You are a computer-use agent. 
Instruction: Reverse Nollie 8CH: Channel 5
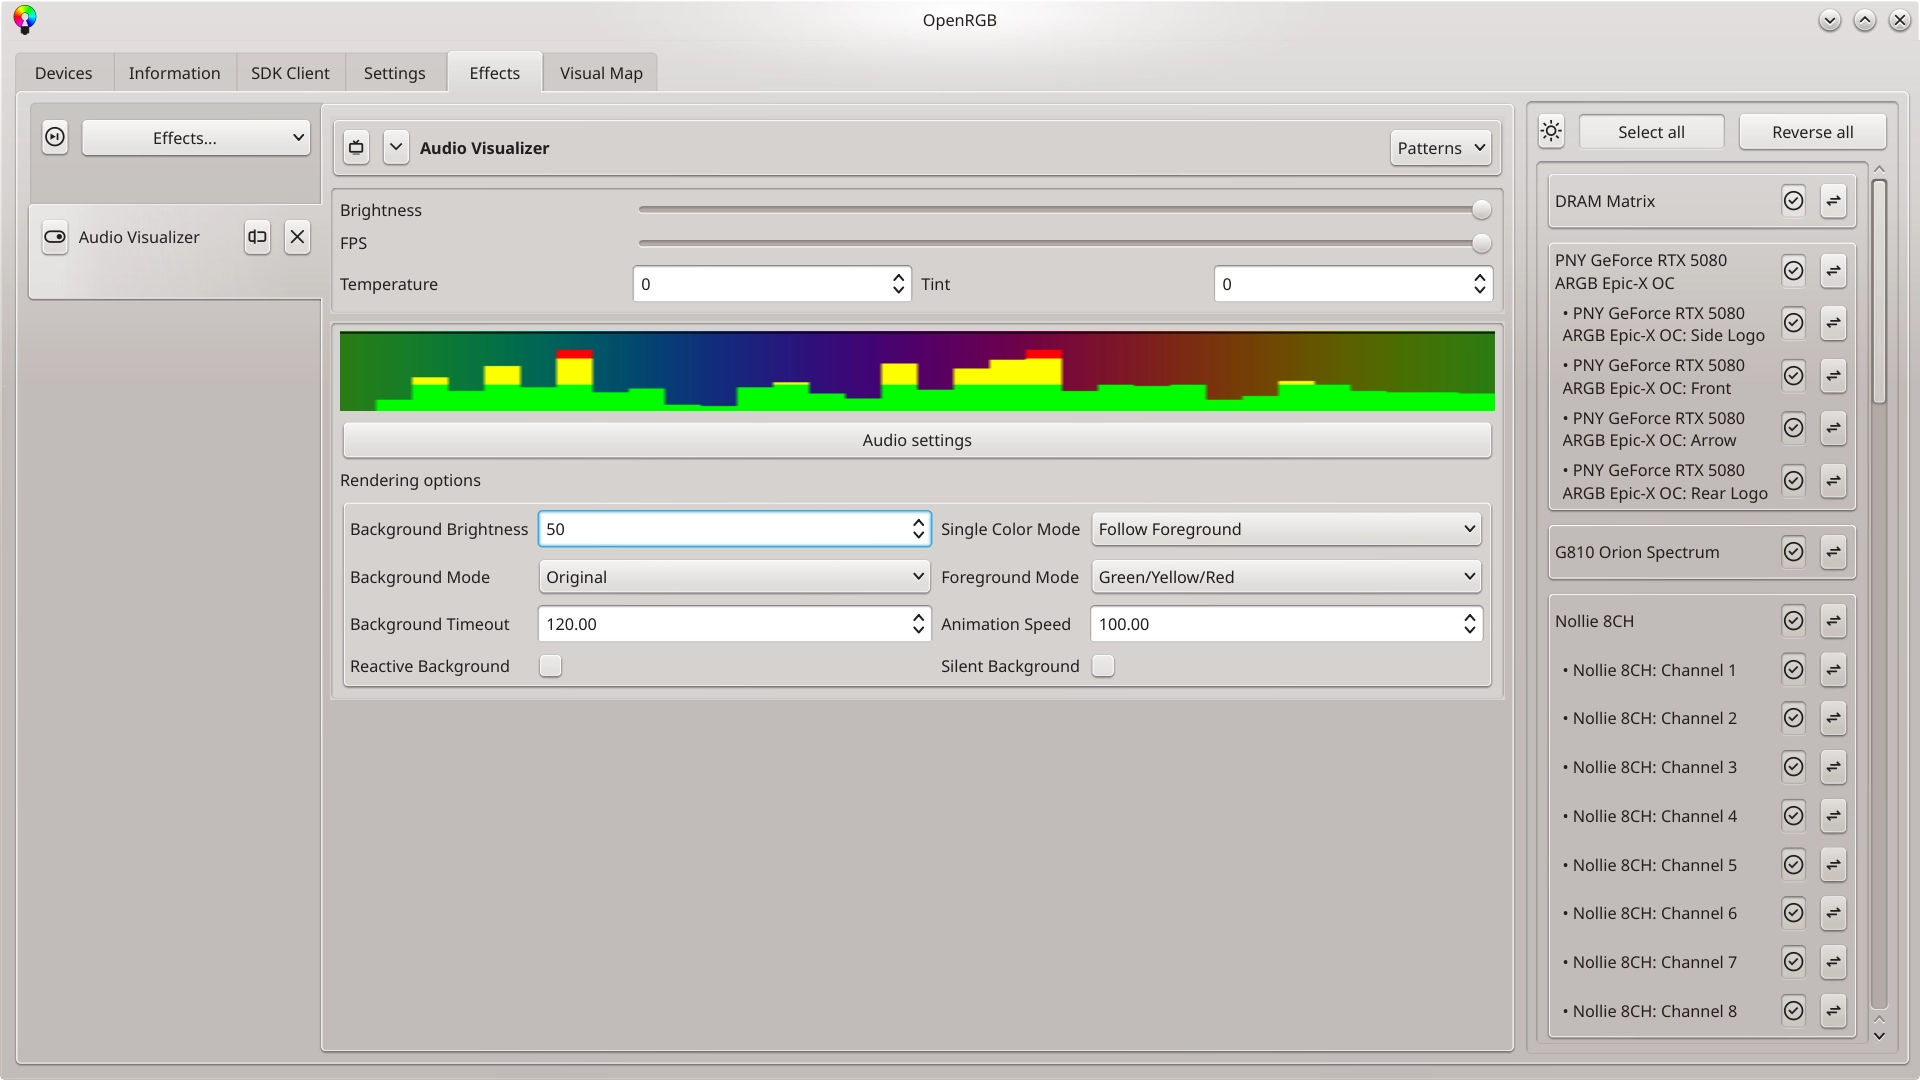click(x=1833, y=865)
